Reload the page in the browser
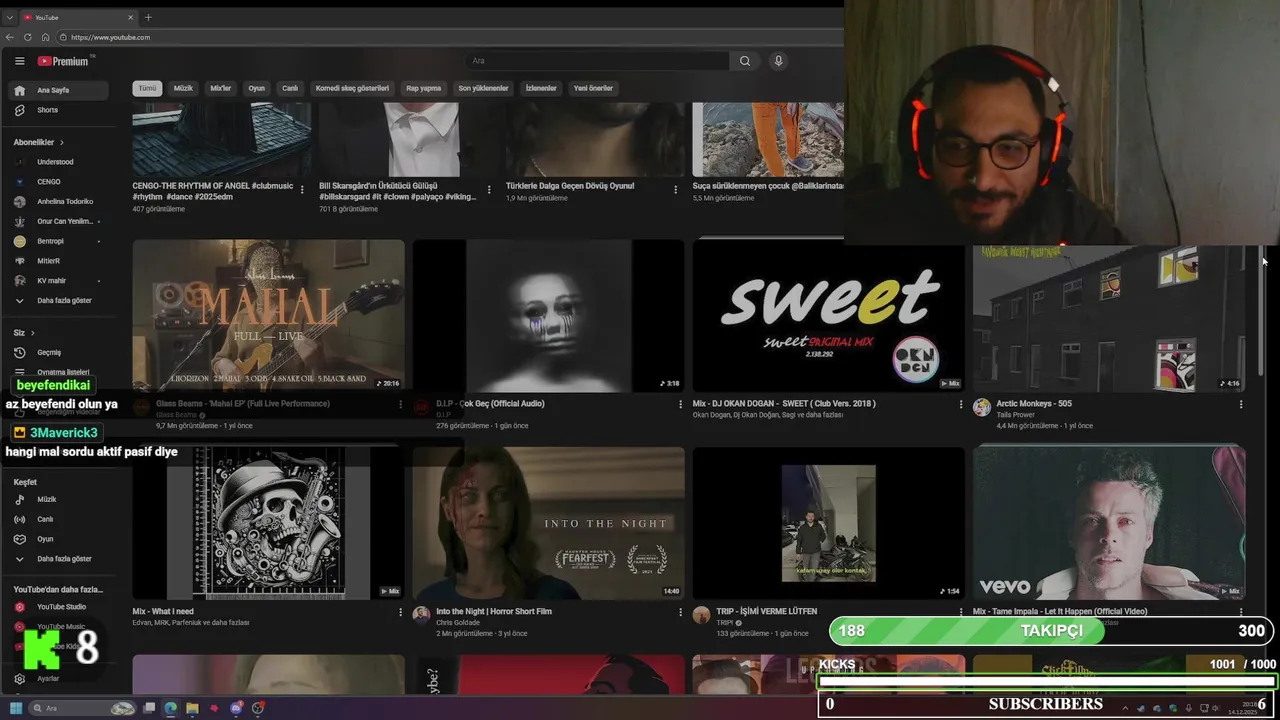1280x720 pixels. pos(28,37)
